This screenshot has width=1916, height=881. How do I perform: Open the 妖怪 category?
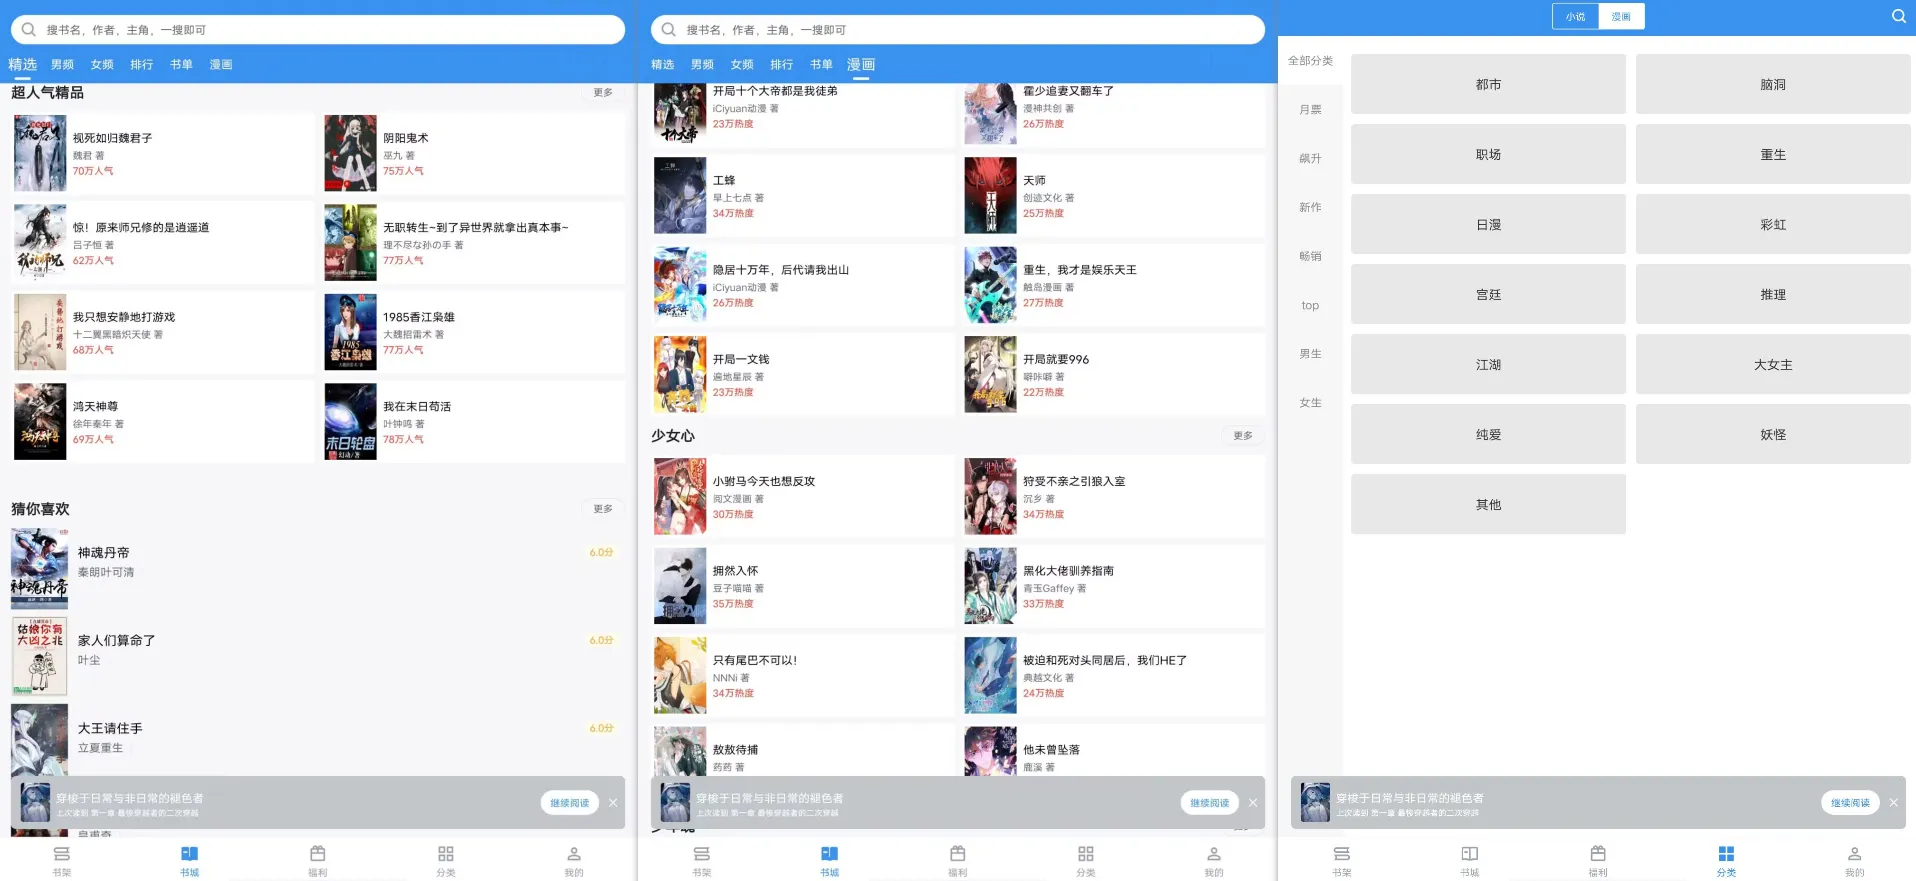[1773, 434]
